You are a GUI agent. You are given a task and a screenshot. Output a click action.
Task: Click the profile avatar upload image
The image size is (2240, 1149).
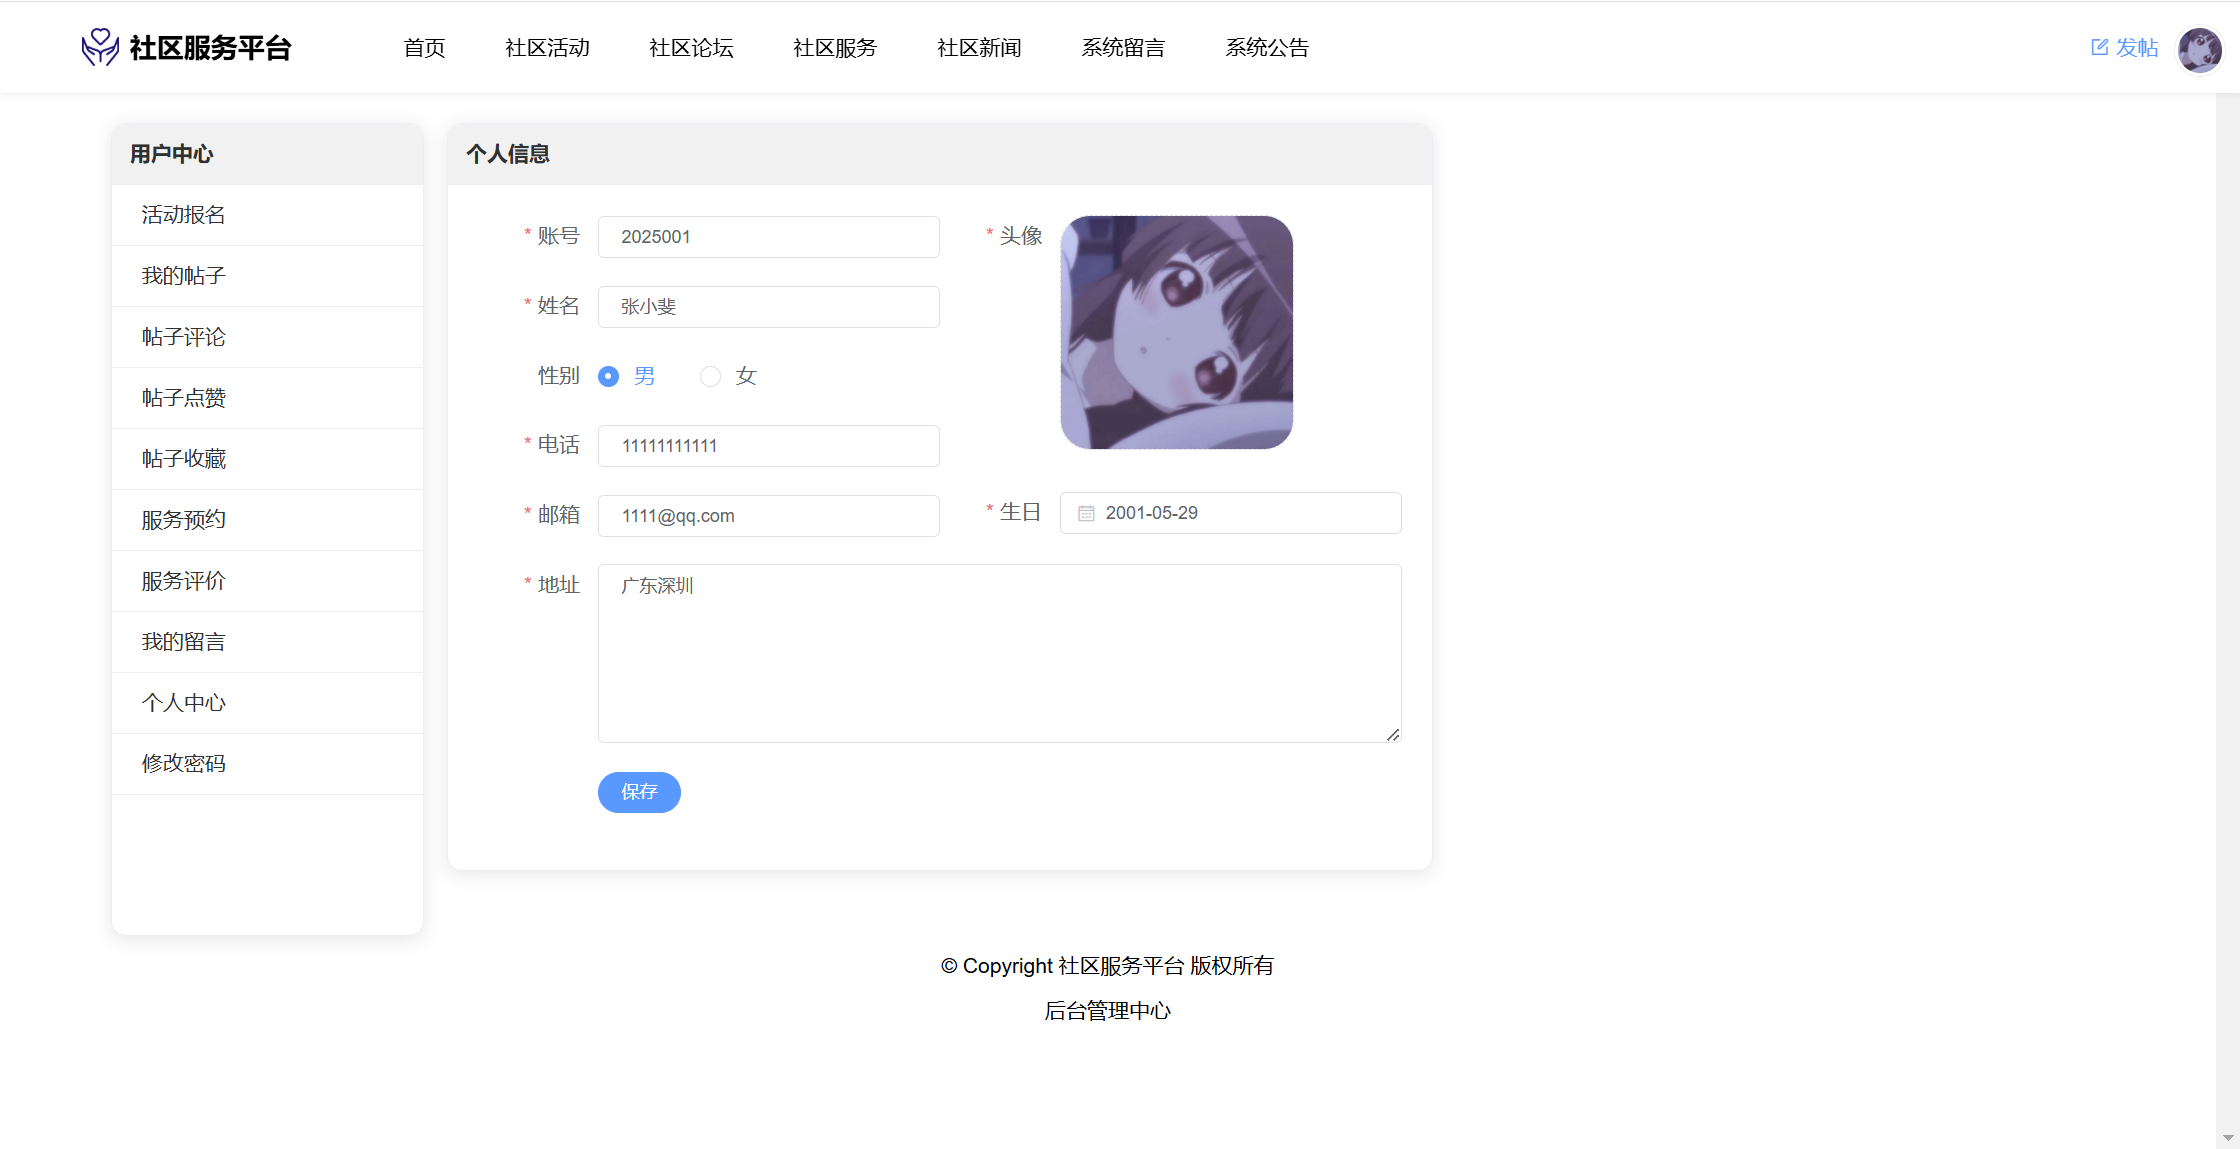1176,332
